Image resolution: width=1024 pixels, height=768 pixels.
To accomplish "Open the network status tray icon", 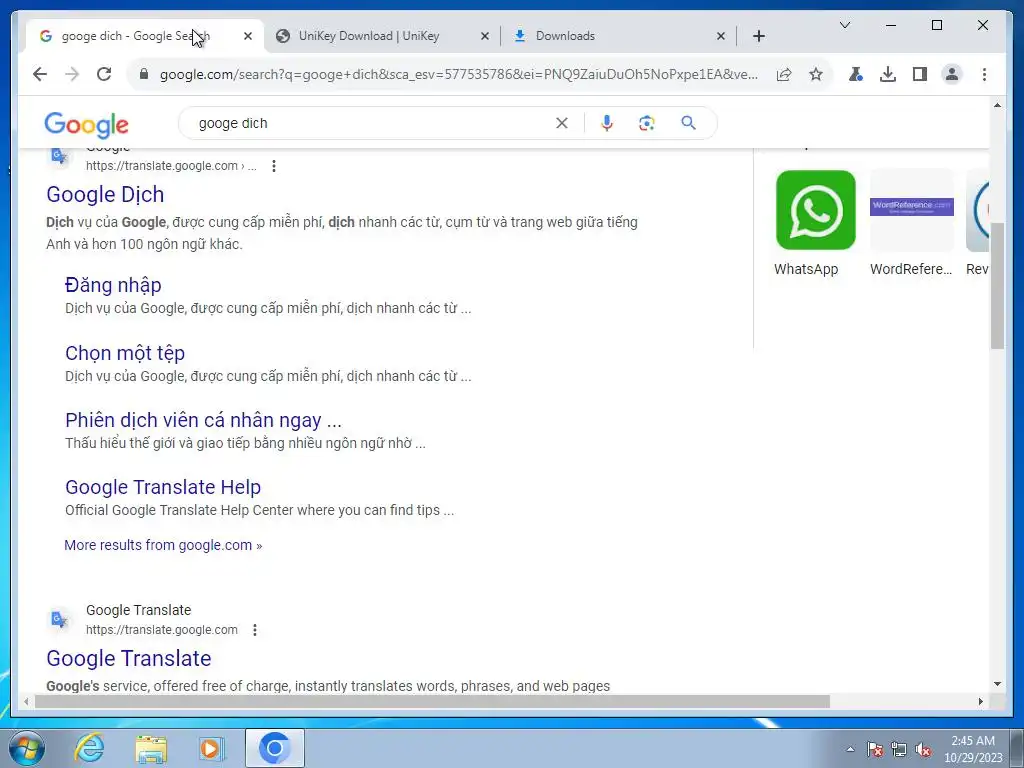I will [x=899, y=749].
